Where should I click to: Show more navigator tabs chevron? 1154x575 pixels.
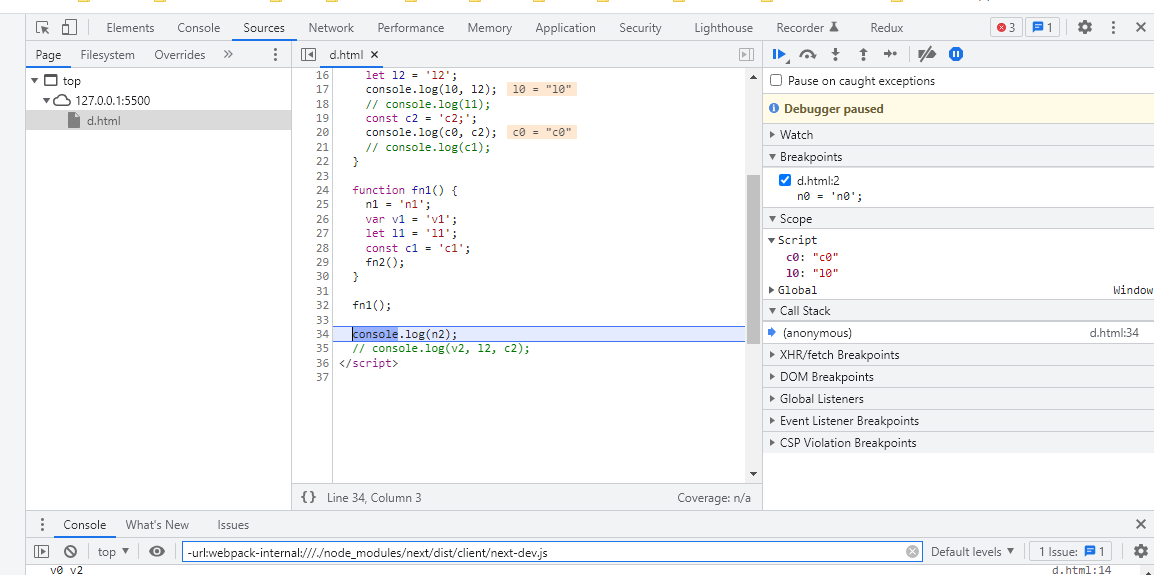(228, 54)
